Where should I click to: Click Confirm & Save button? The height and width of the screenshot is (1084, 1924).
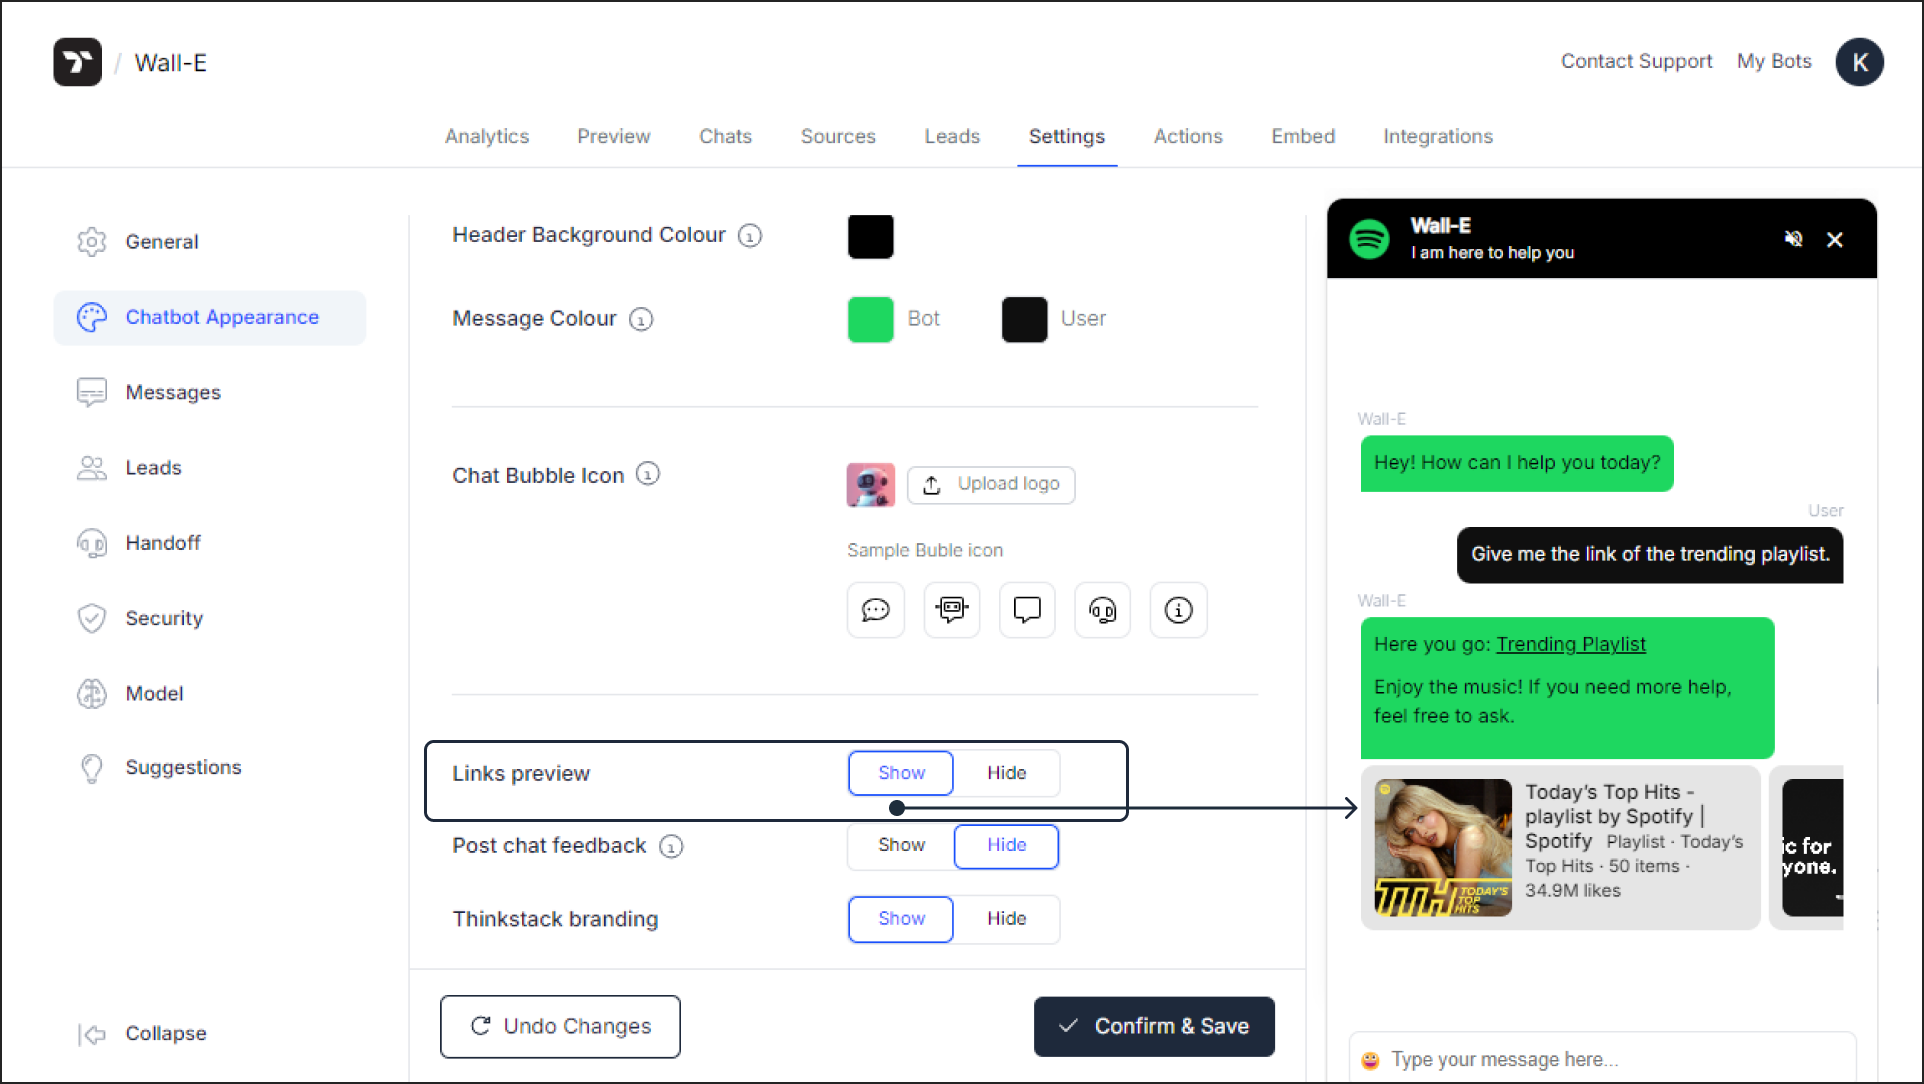(1152, 1026)
